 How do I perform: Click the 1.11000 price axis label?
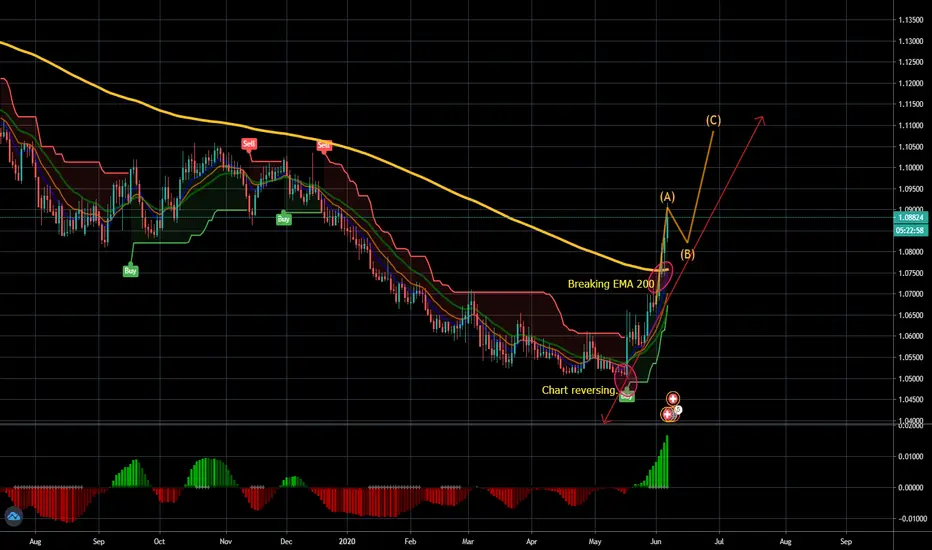tap(911, 125)
